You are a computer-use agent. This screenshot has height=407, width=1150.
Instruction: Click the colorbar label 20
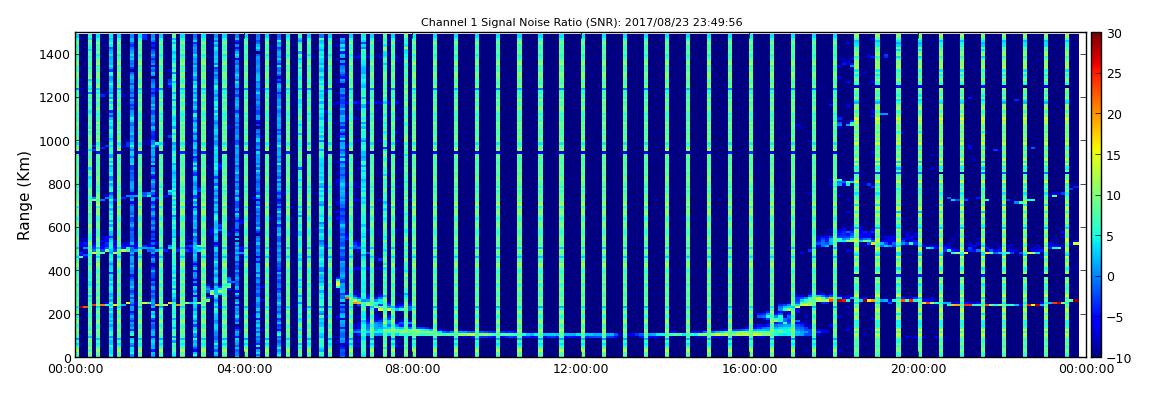[1114, 114]
